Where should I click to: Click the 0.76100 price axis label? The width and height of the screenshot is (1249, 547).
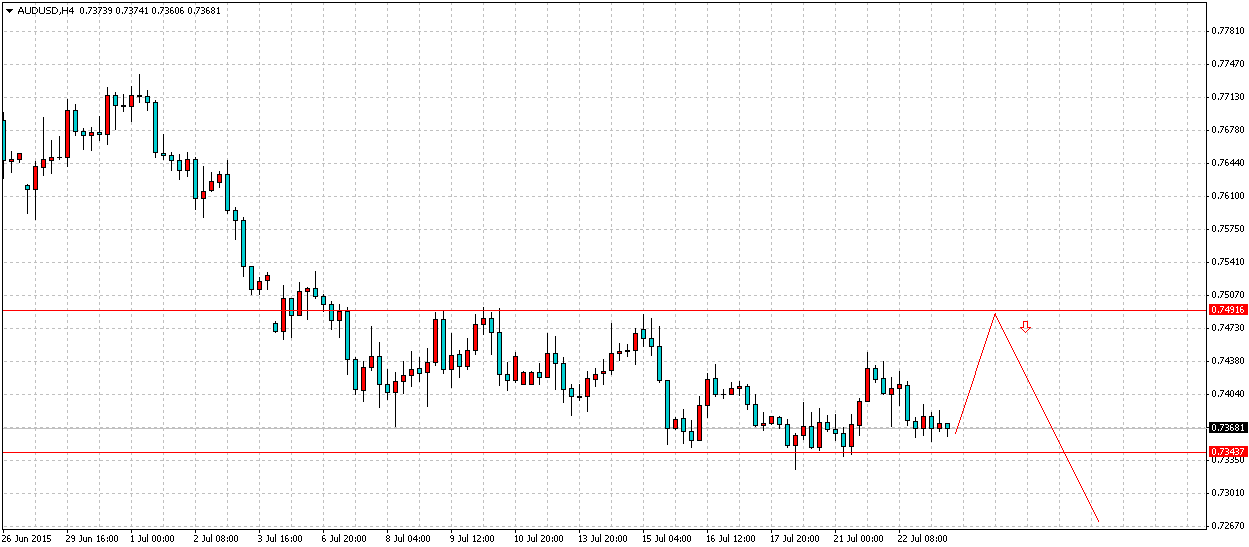[x=1226, y=196]
